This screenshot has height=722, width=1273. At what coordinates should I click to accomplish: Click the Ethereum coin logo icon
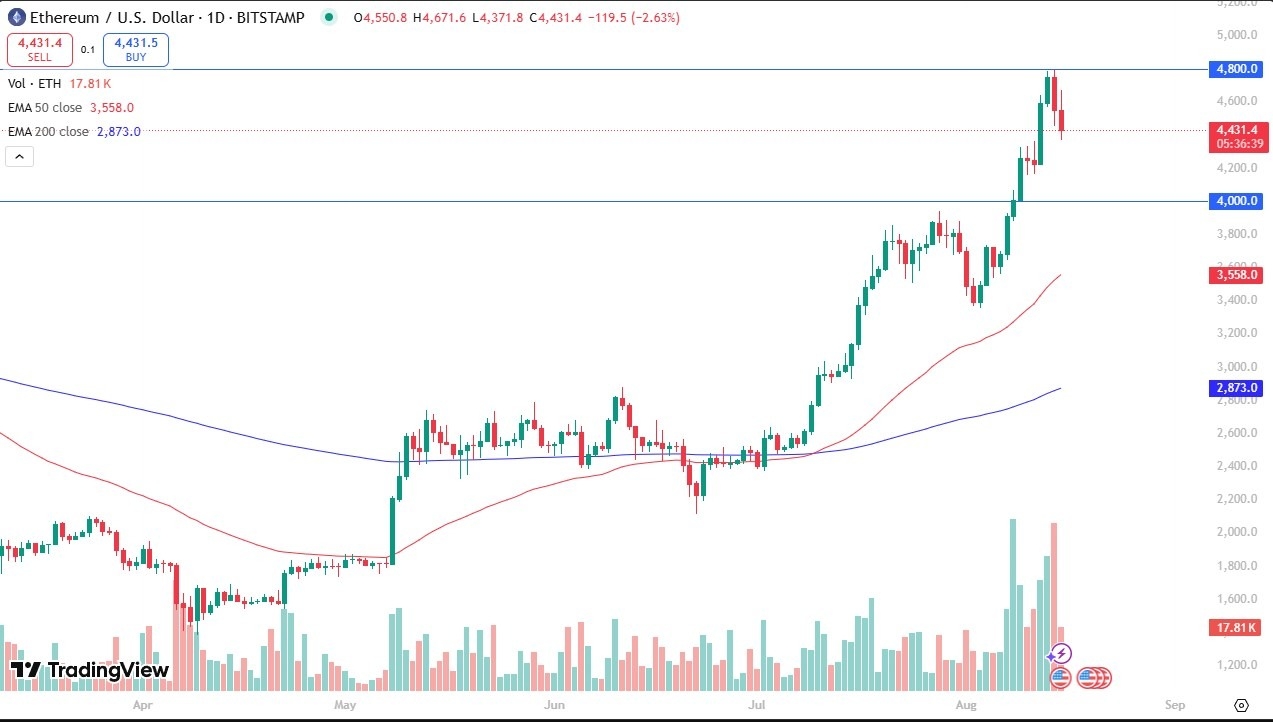point(17,17)
